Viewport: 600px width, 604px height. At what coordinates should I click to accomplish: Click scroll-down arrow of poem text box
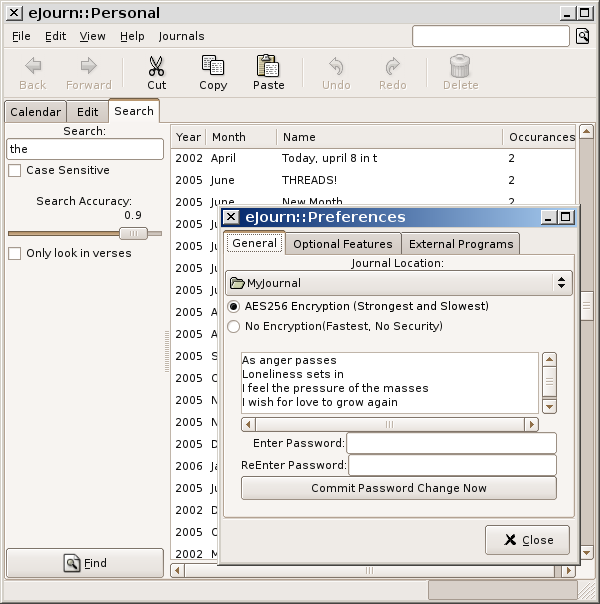point(549,406)
